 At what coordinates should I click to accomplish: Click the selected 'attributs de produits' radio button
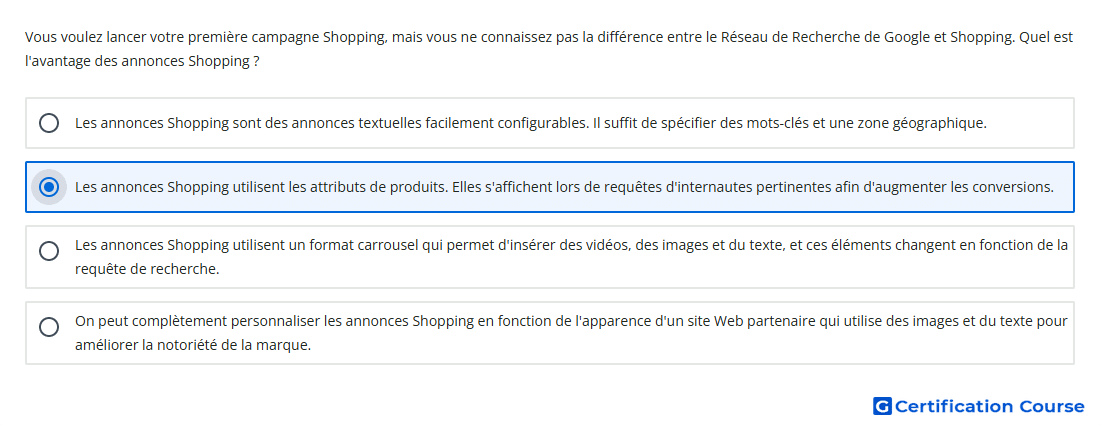click(49, 187)
